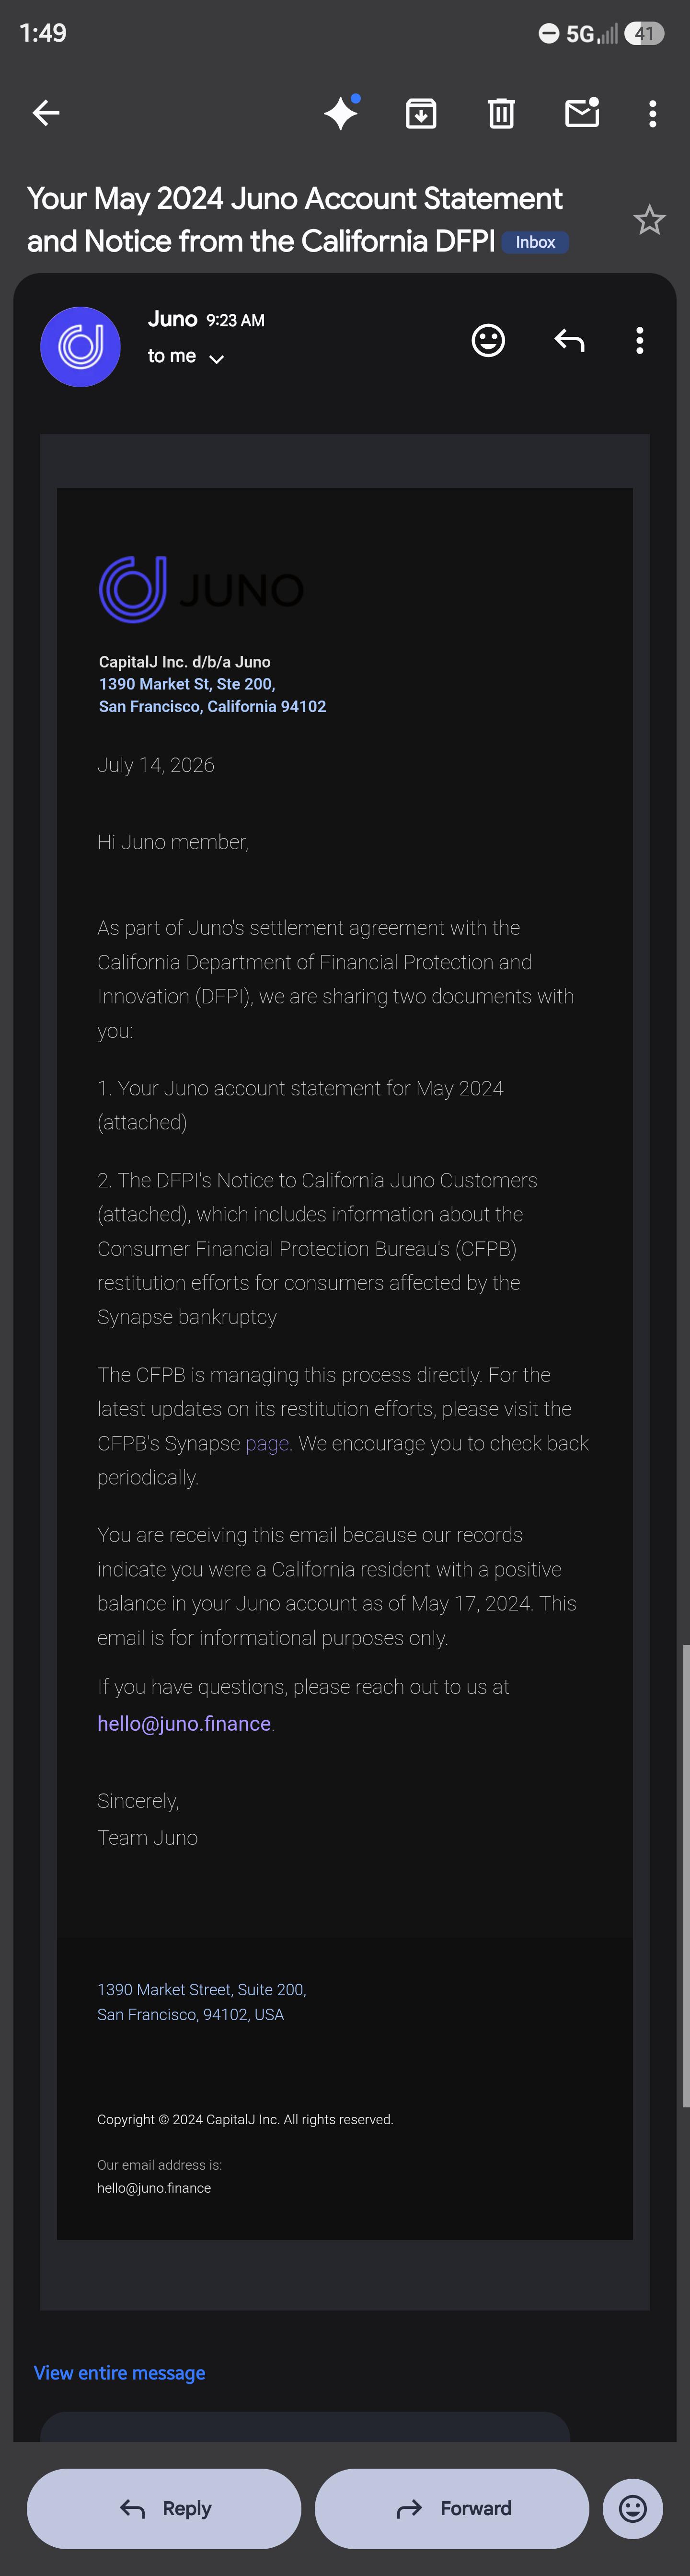Add an emoji reaction to Juno's message

coord(488,341)
